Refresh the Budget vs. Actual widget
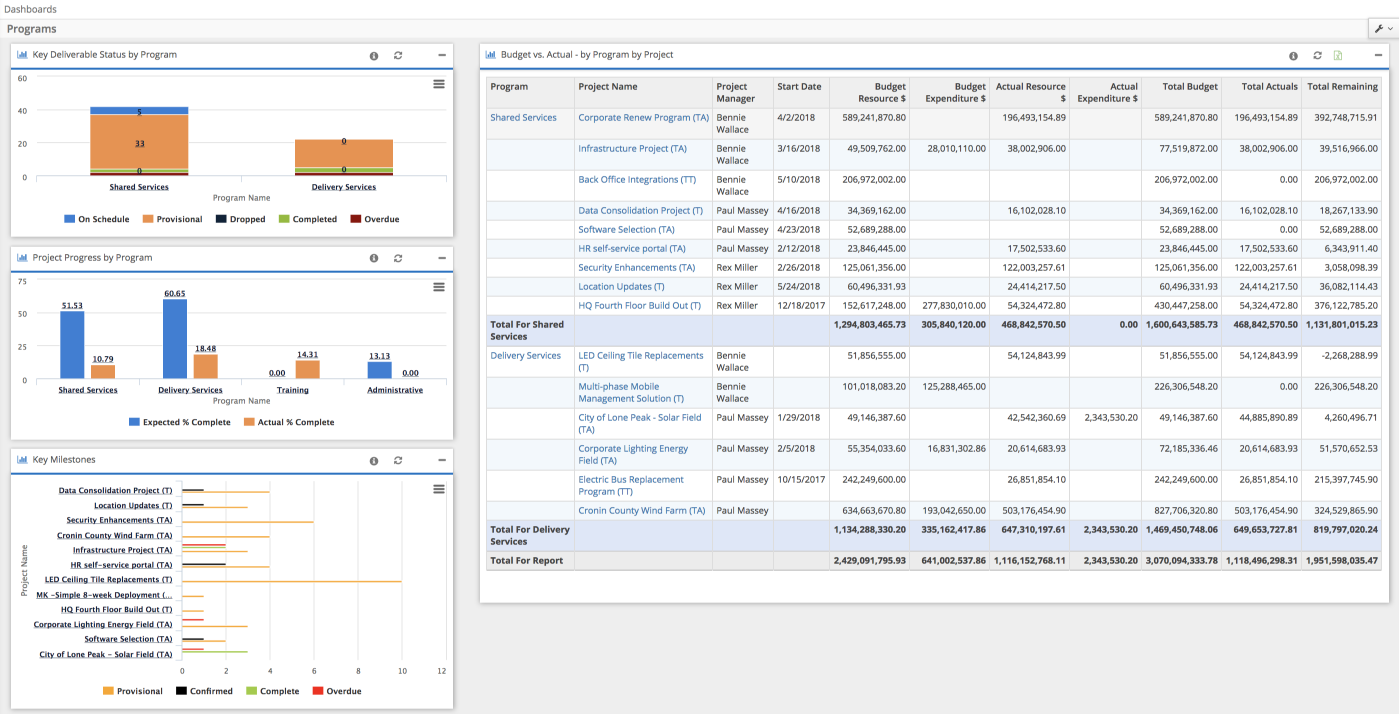This screenshot has height=714, width=1399. click(x=1317, y=56)
